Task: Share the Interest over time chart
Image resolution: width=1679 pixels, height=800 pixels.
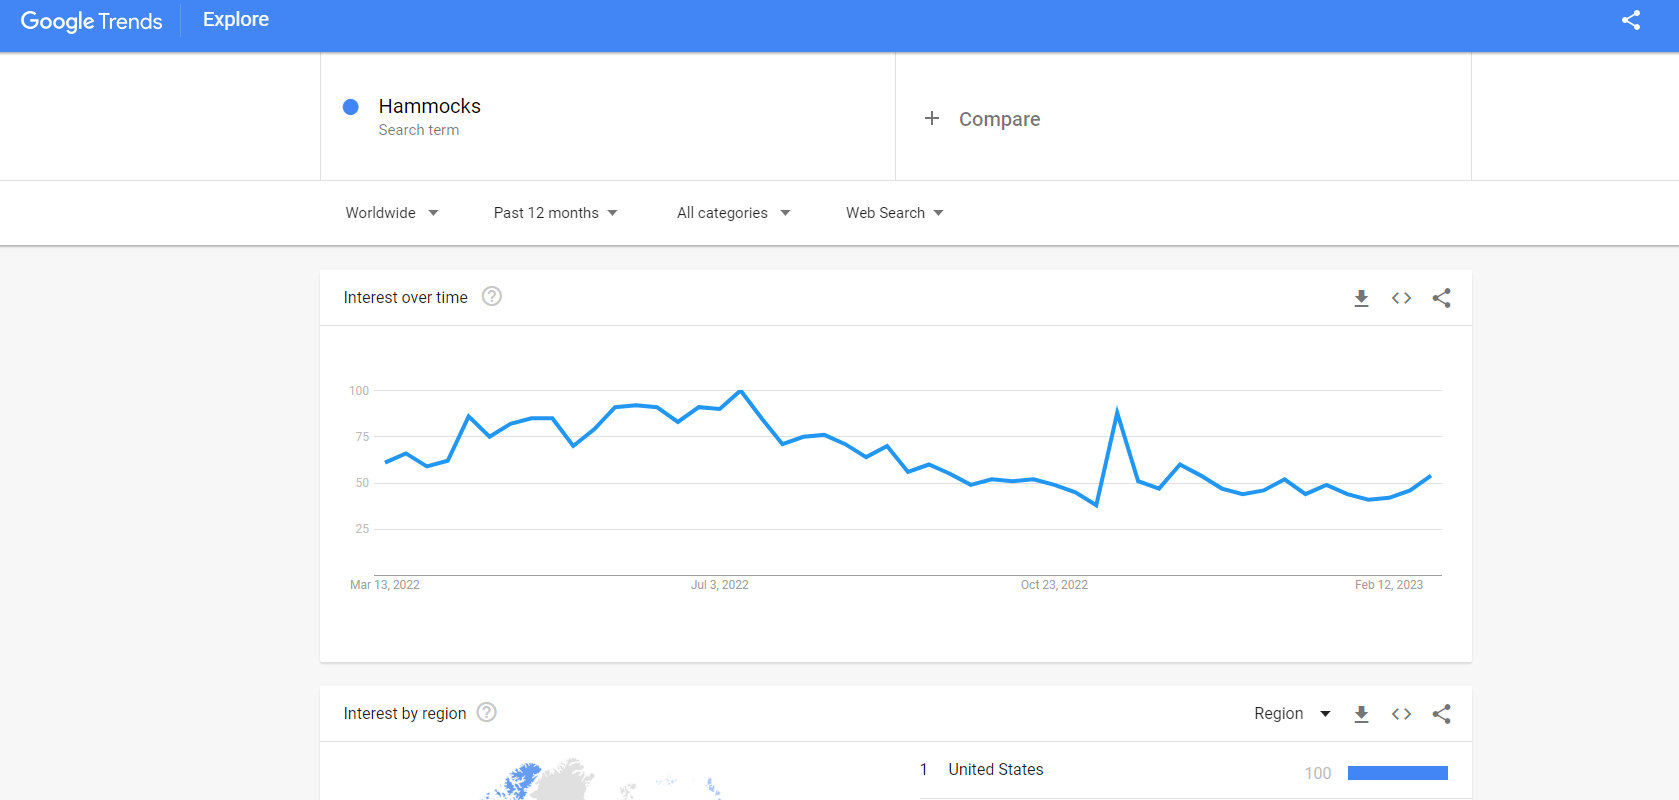Action: [x=1441, y=298]
